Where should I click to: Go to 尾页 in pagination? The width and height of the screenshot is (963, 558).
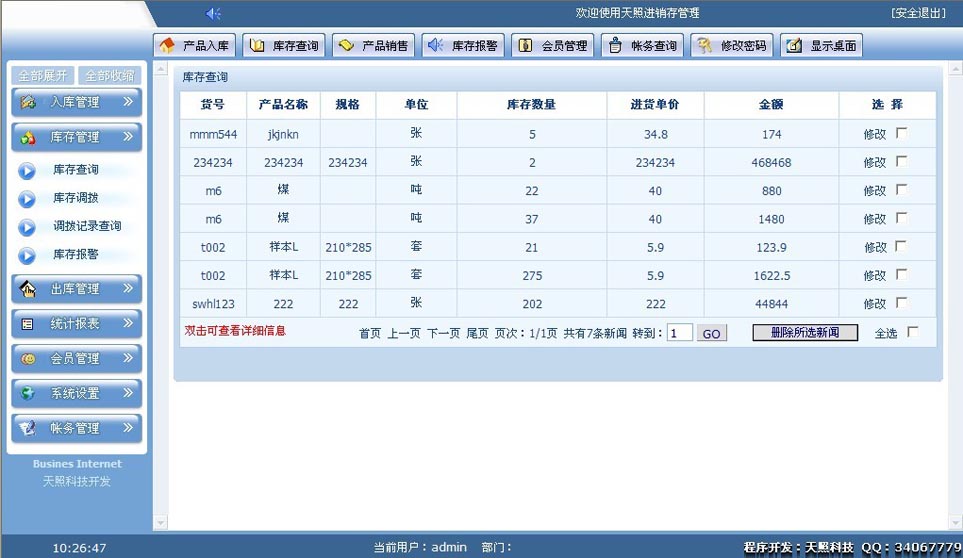coord(477,333)
